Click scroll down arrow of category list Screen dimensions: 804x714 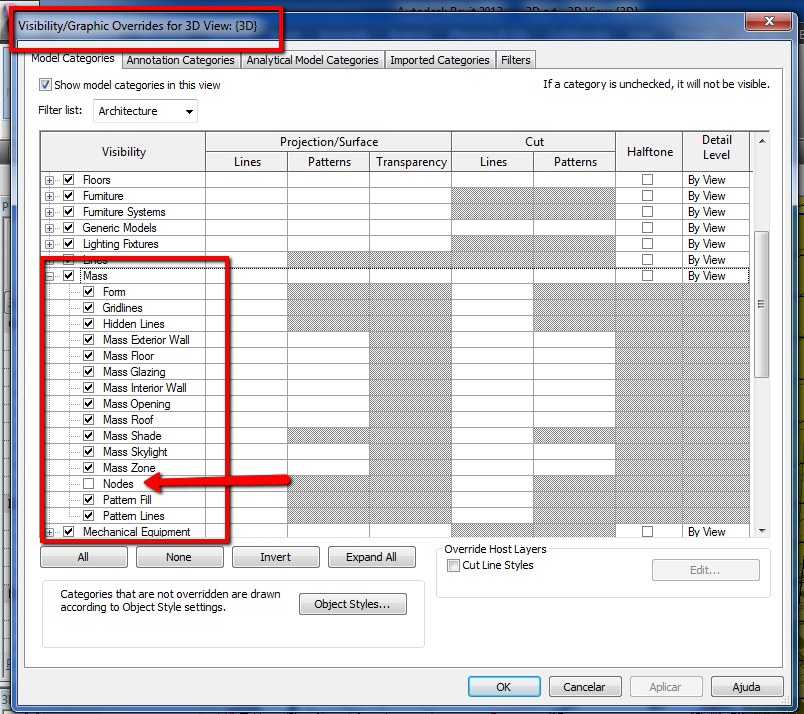pos(762,531)
